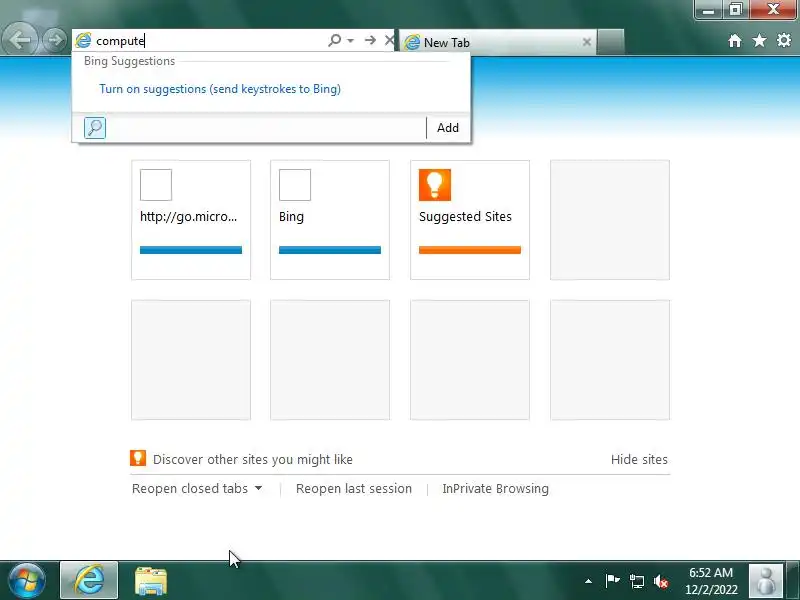The image size is (800, 600).
Task: Expand Reopen closed tabs dropdown
Action: (197, 489)
